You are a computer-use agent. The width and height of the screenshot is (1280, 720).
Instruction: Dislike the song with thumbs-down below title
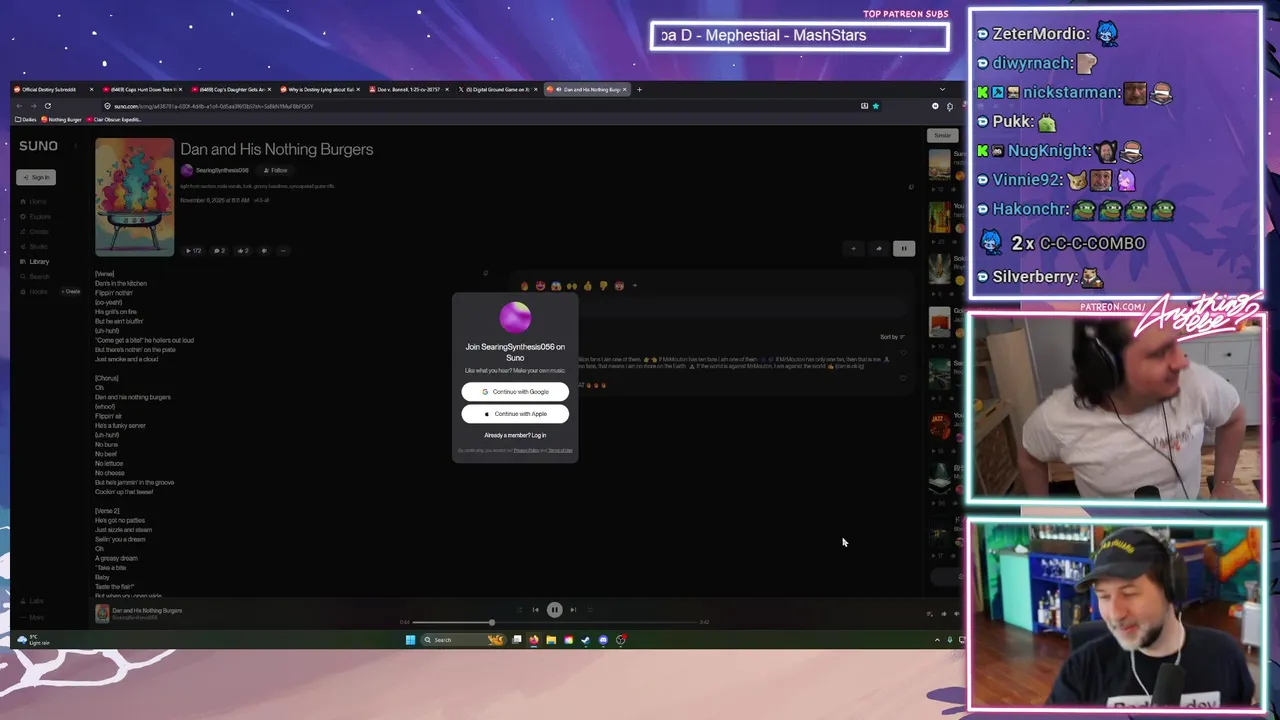pos(264,250)
